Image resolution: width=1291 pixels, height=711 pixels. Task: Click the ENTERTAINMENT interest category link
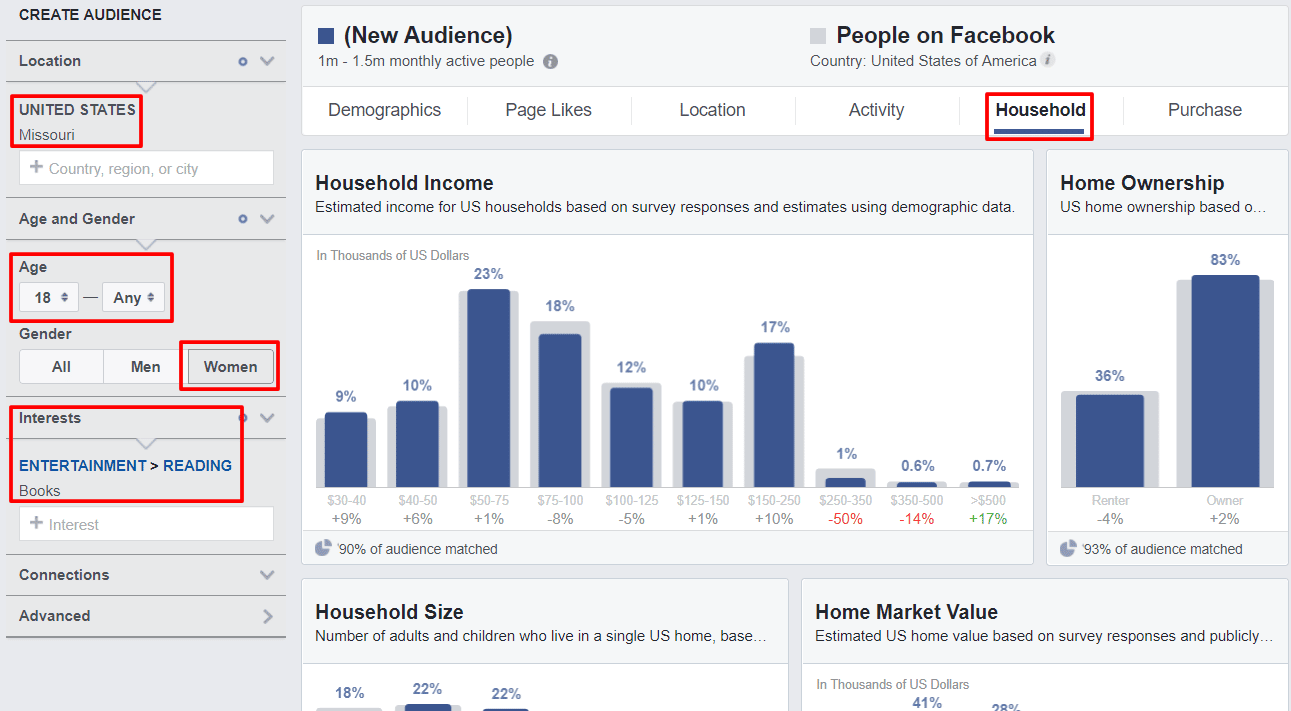83,466
